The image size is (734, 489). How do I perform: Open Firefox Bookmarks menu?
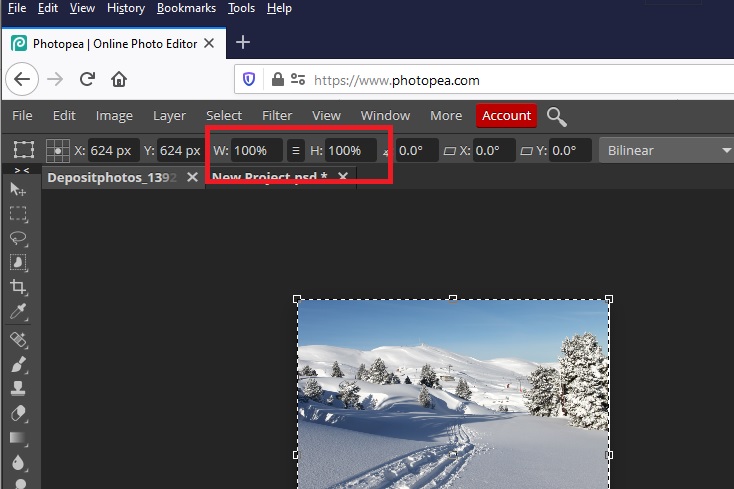pos(186,8)
